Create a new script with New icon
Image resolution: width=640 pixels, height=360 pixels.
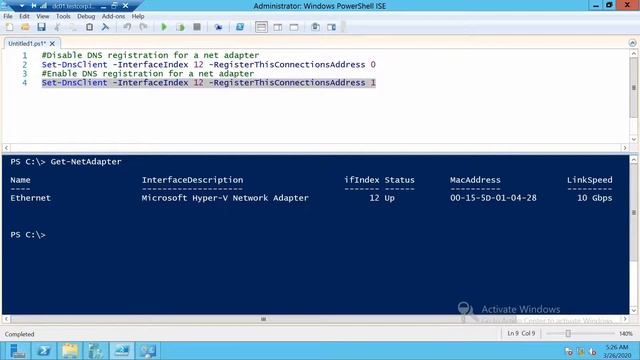[x=9, y=27]
